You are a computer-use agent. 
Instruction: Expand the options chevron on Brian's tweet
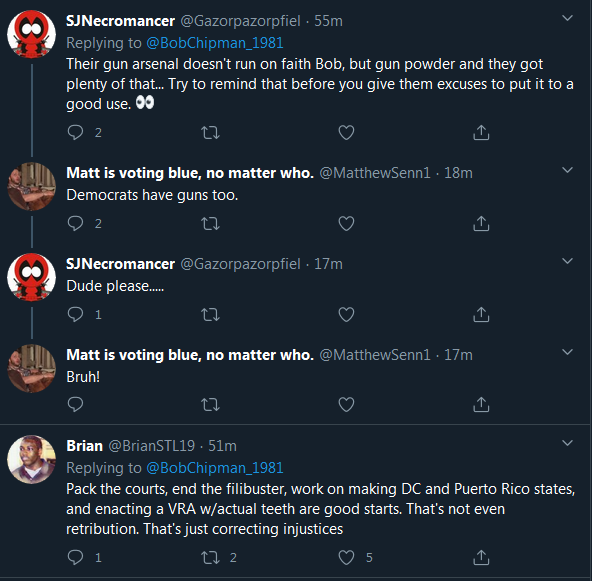pos(567,443)
